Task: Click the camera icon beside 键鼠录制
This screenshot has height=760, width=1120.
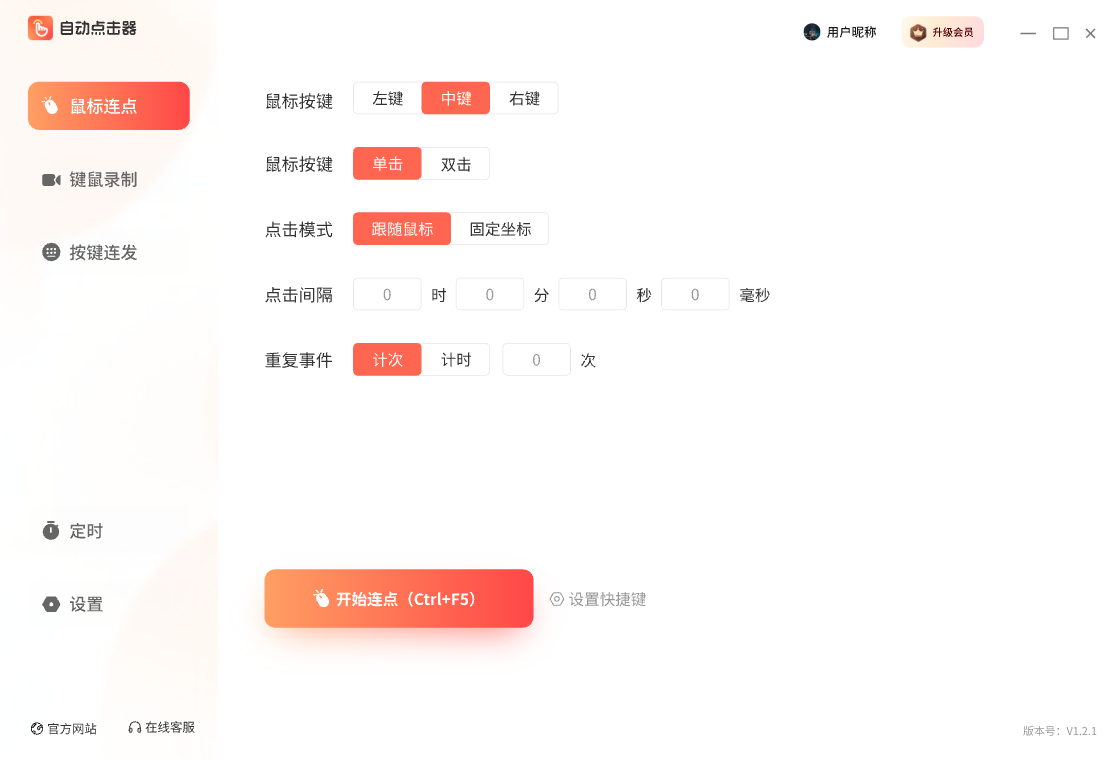Action: [51, 180]
